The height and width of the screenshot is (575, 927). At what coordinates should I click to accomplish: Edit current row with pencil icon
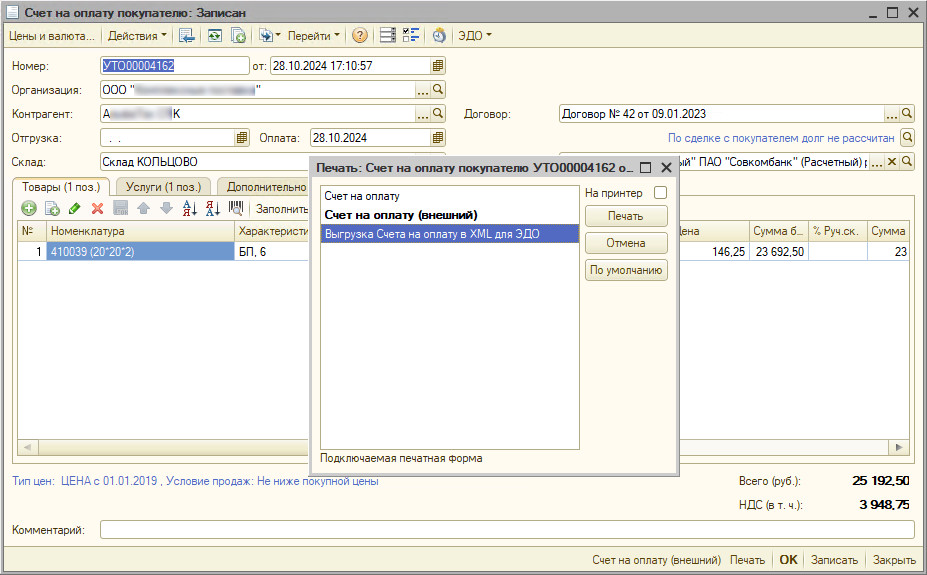click(74, 208)
